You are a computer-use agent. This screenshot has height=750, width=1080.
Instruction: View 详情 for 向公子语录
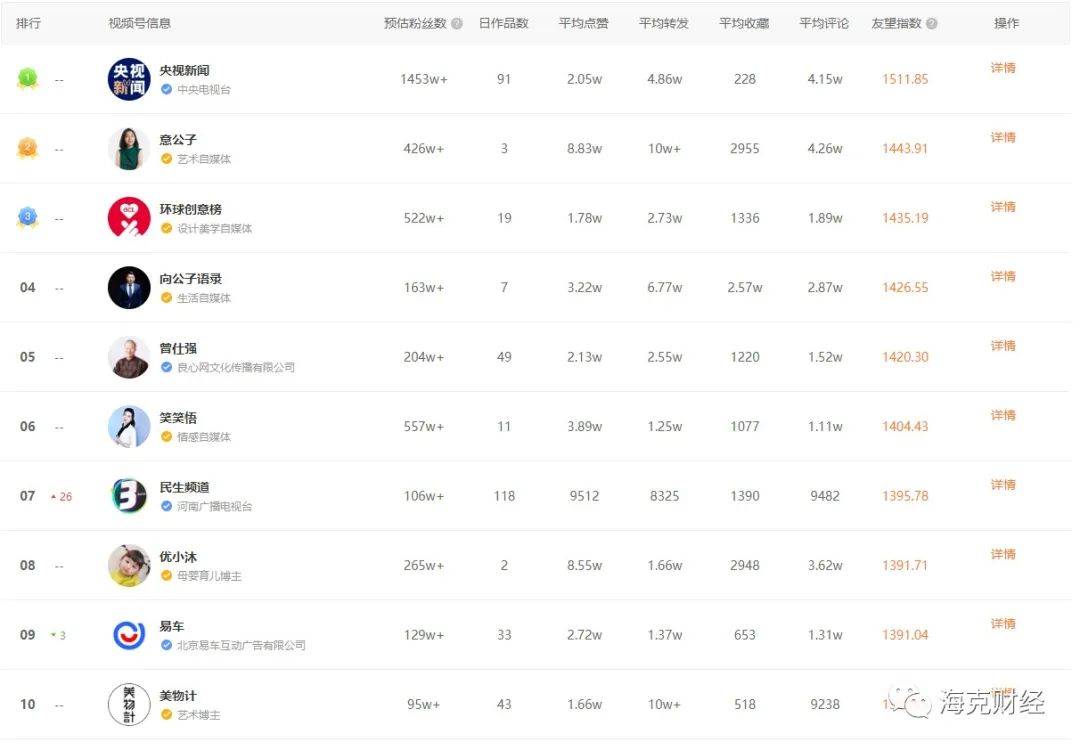click(1003, 276)
